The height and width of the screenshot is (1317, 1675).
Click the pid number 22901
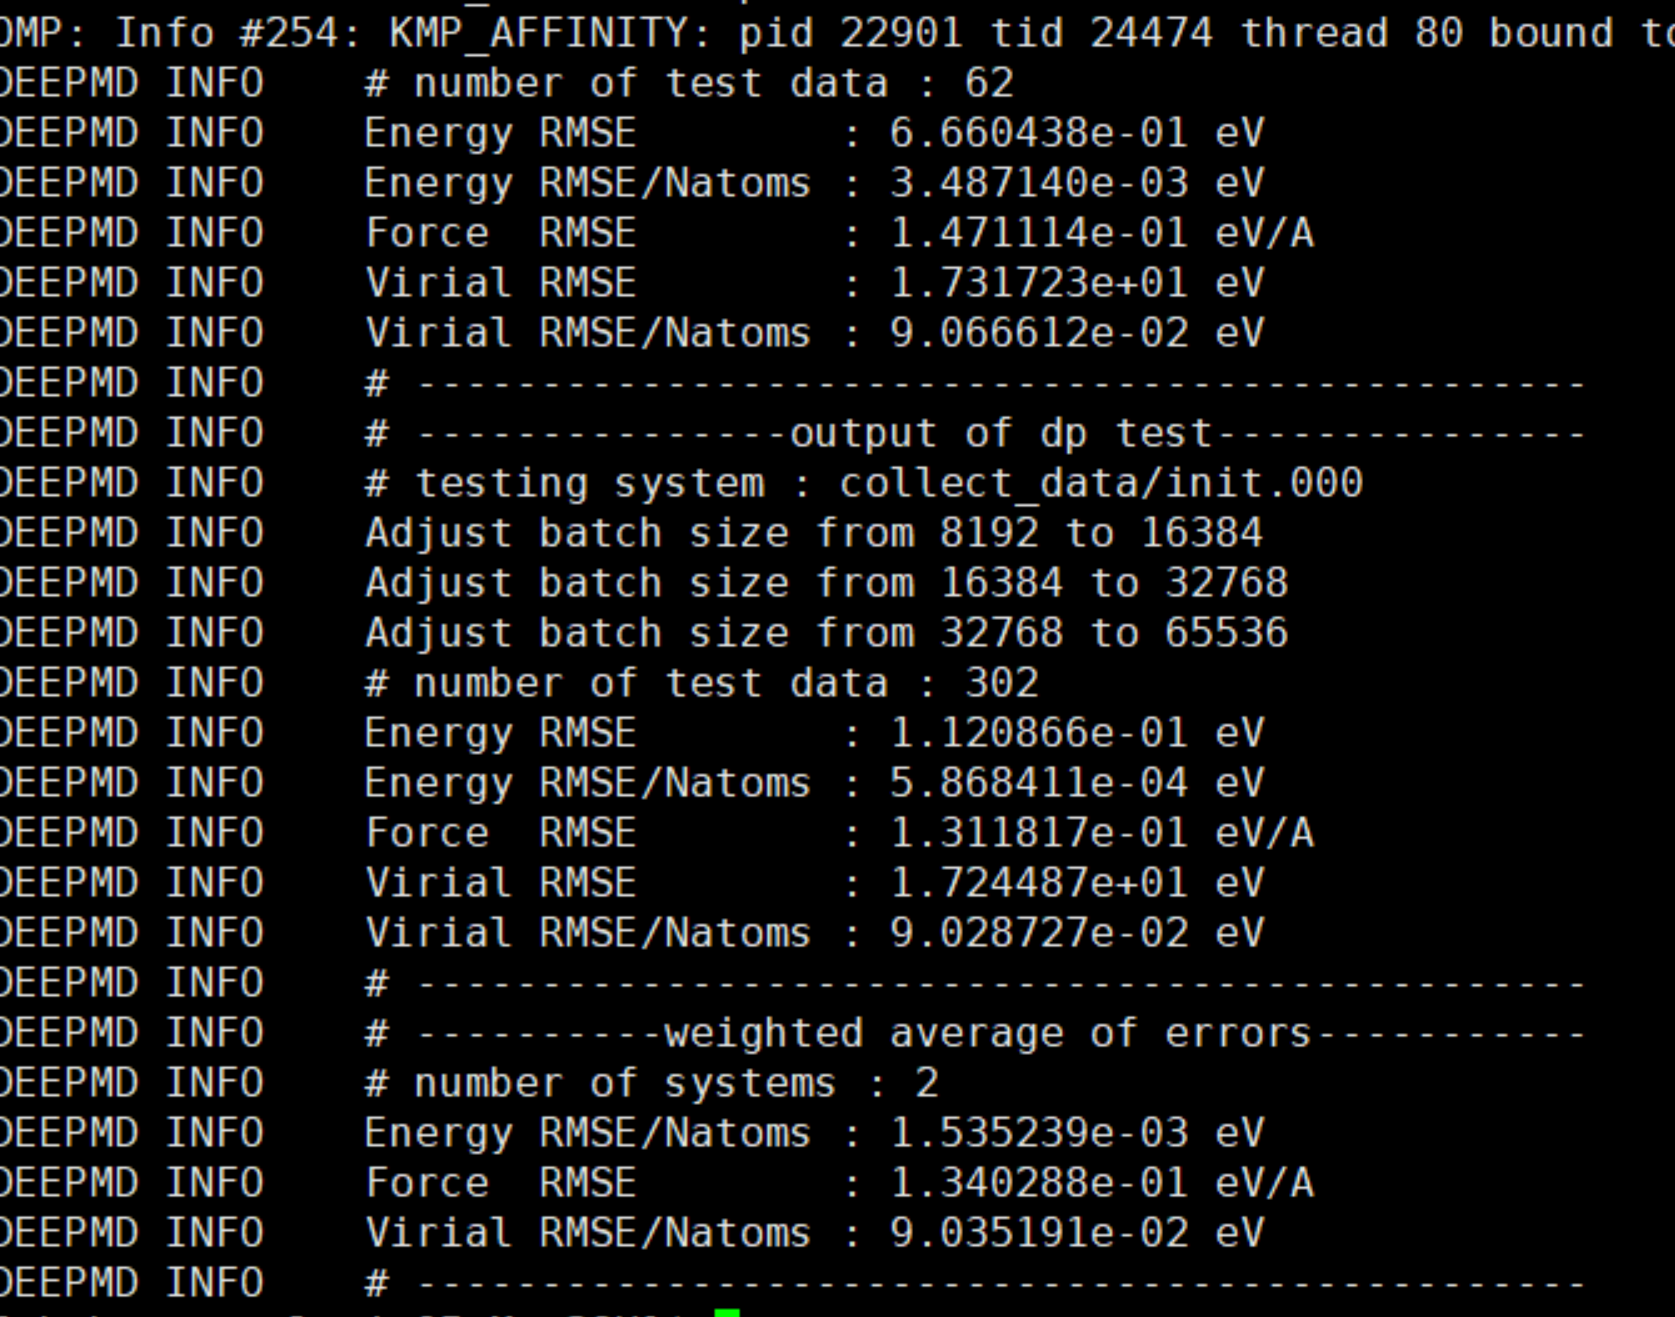pyautogui.click(x=901, y=33)
